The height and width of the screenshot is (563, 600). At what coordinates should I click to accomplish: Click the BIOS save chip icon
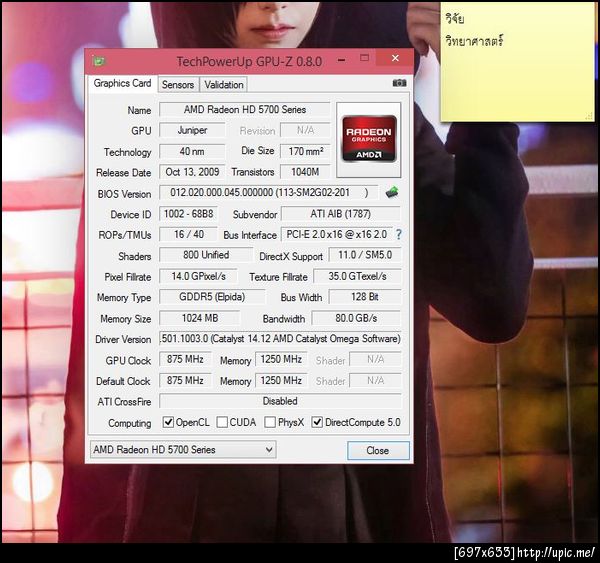click(392, 192)
